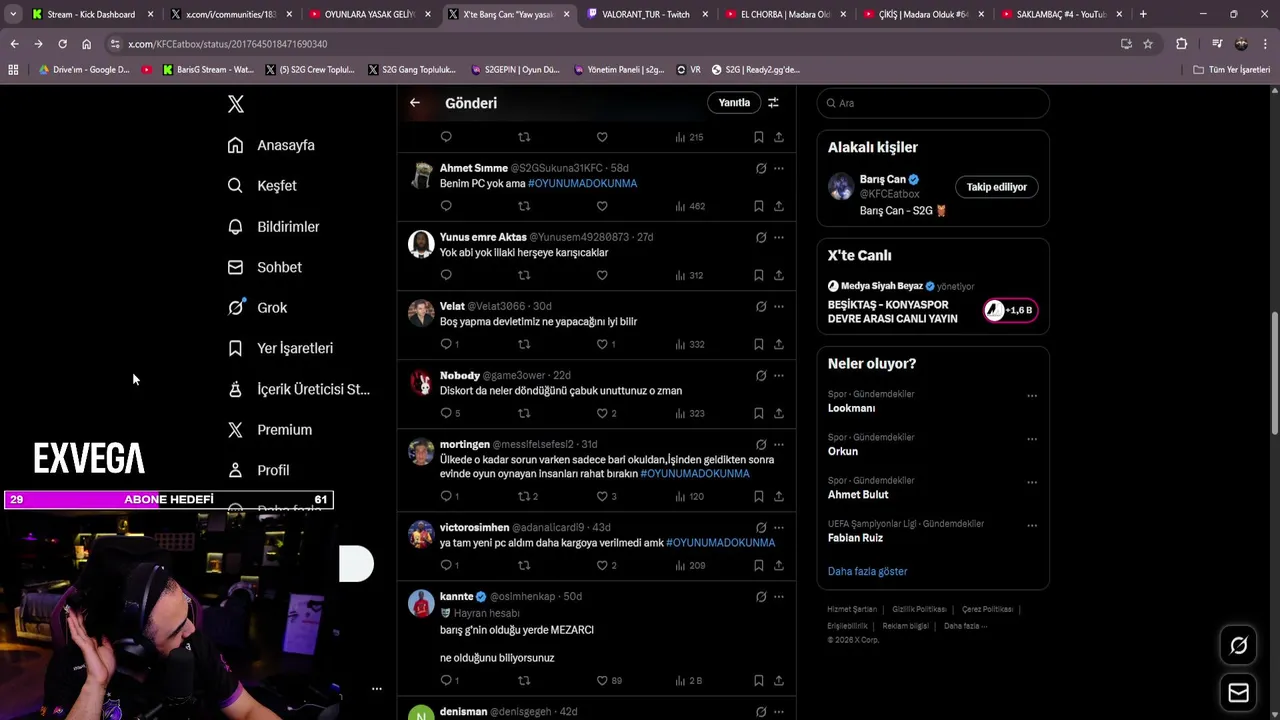Like victorosimhen's reply

(x=602, y=565)
